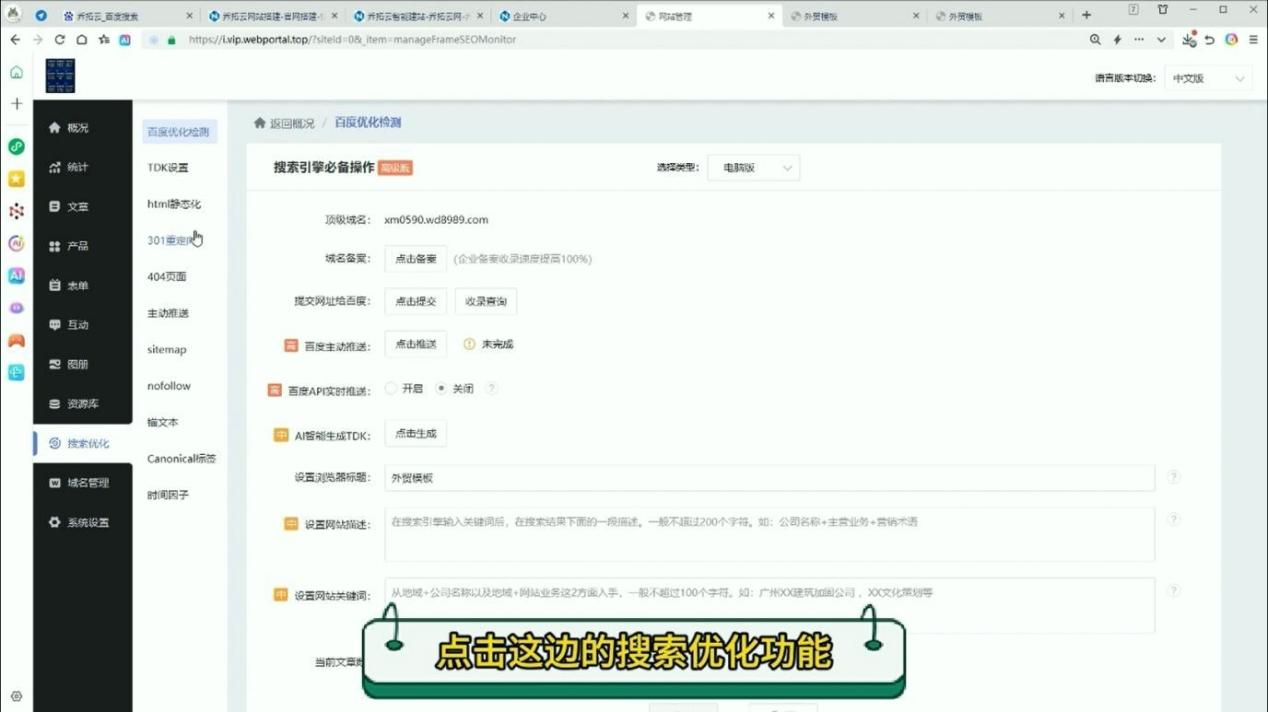
Task: Click 点击提交 button
Action: point(416,301)
